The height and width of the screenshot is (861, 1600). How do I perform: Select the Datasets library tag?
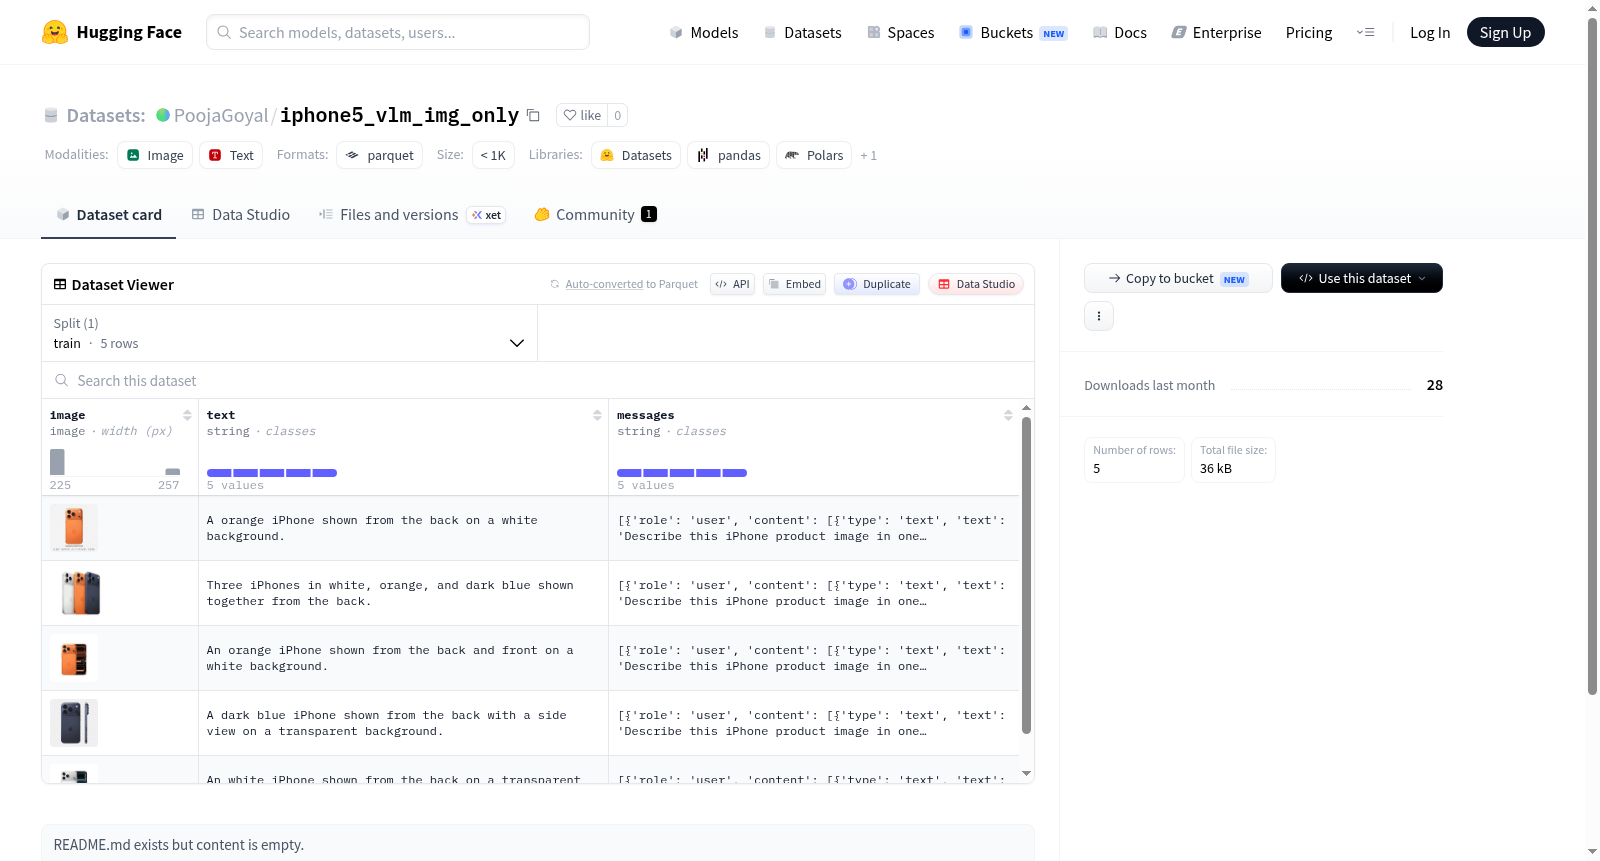coord(636,155)
